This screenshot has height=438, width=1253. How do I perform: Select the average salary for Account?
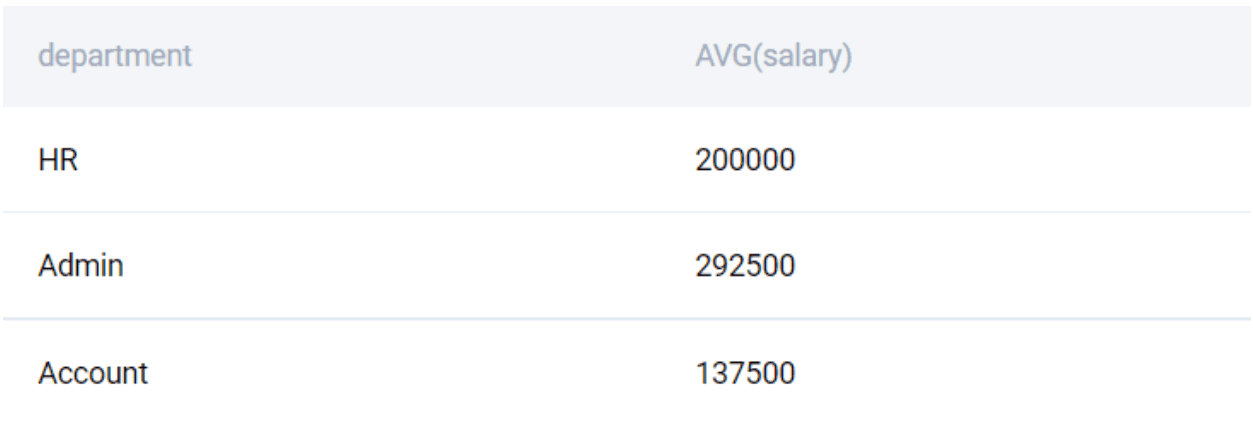click(744, 375)
